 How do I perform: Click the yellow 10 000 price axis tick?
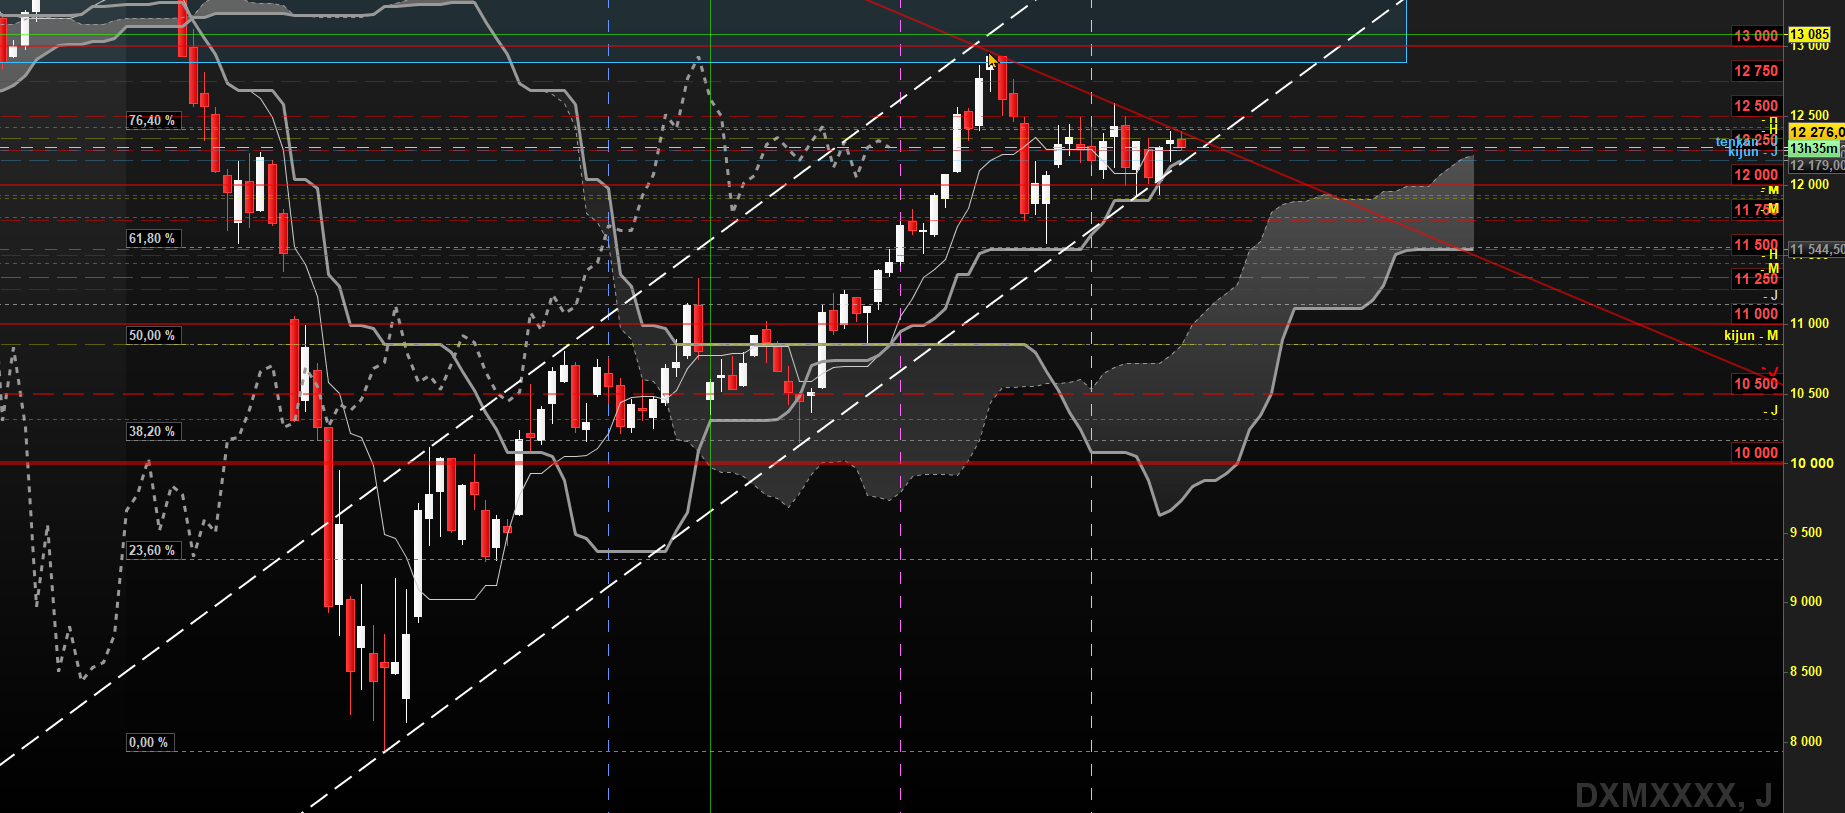(x=1812, y=464)
